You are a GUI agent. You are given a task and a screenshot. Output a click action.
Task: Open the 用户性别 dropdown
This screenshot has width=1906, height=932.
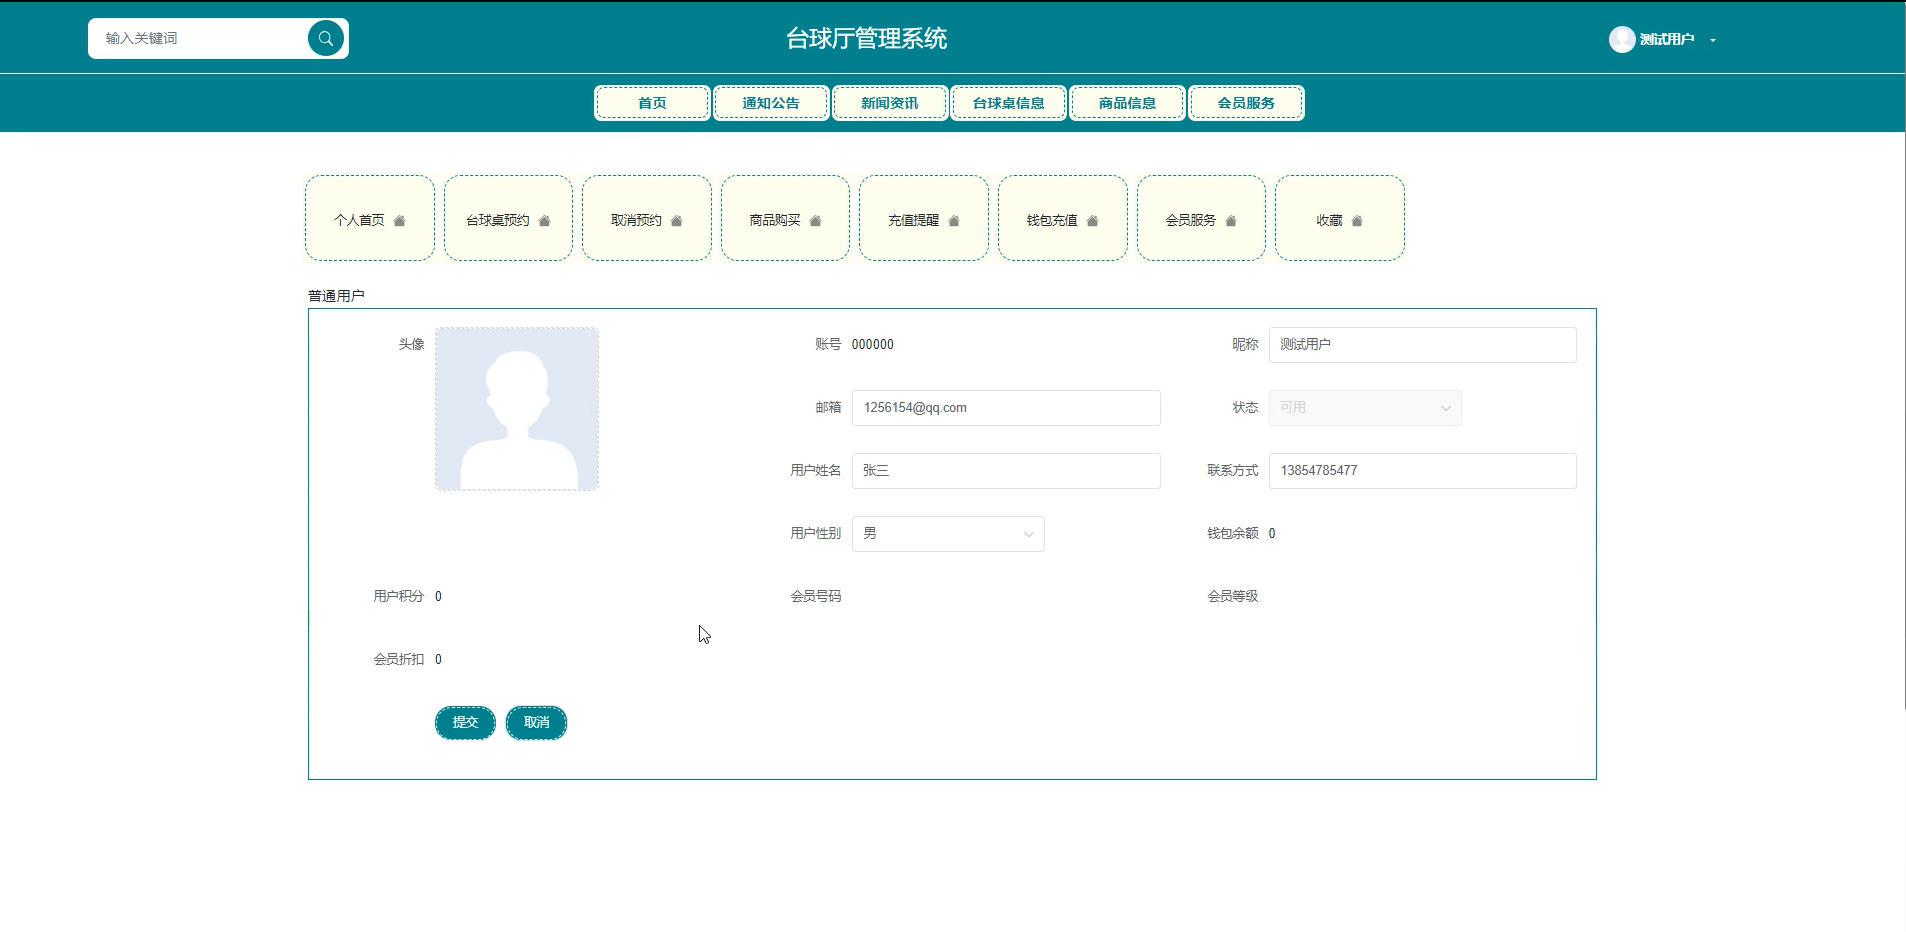948,534
